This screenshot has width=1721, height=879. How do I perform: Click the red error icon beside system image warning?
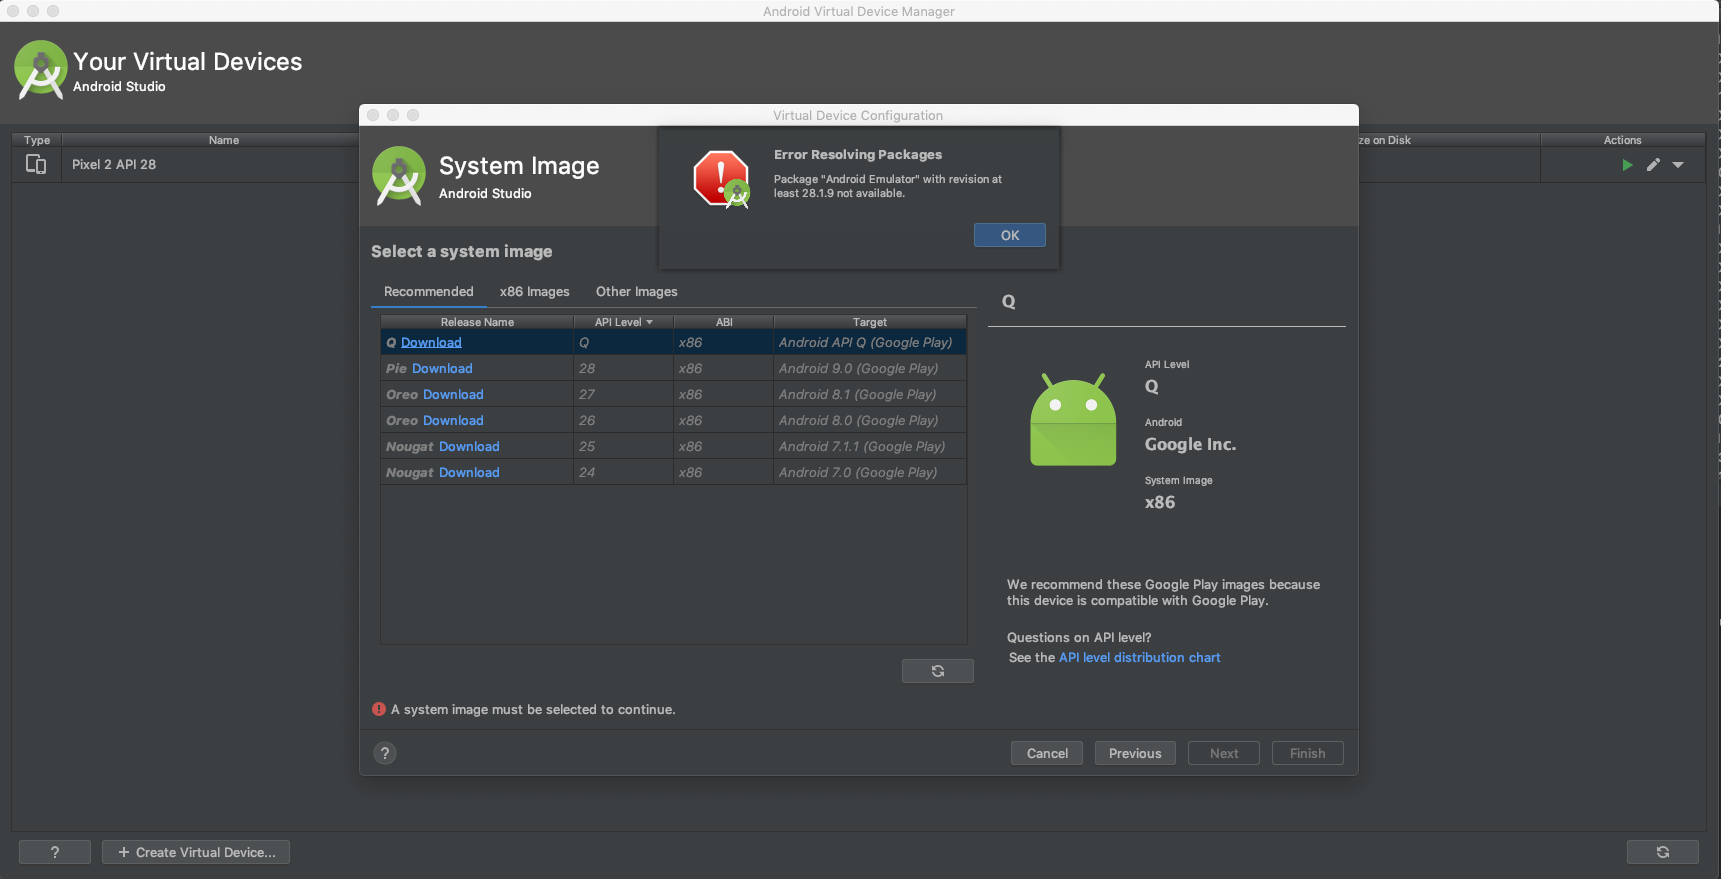pos(379,709)
